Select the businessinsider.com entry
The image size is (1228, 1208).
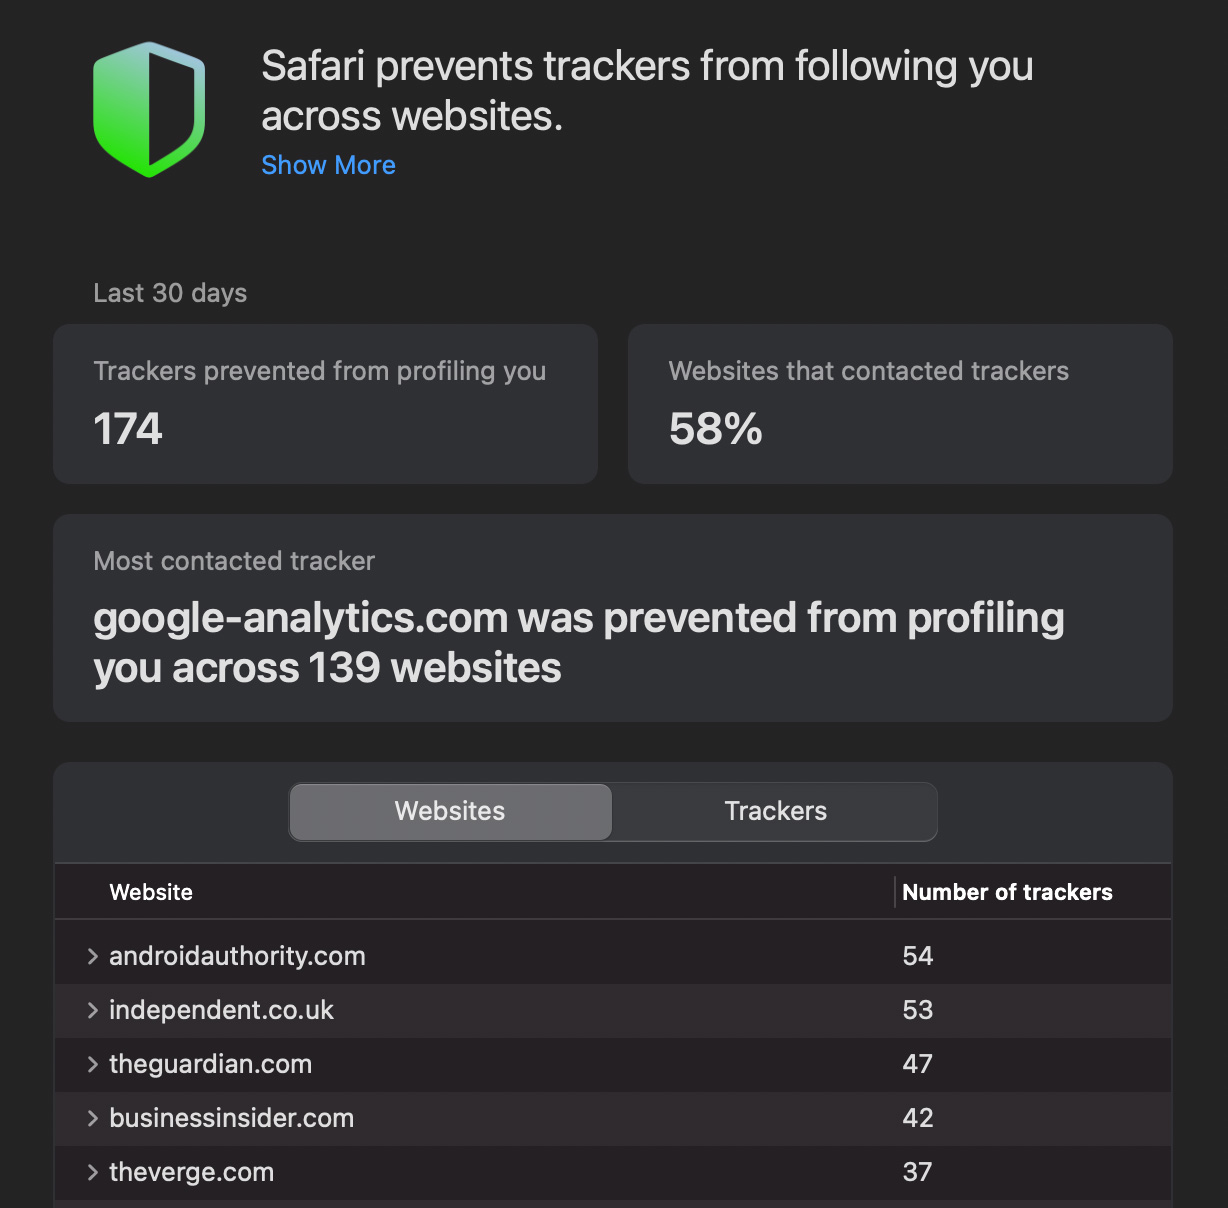click(231, 1118)
